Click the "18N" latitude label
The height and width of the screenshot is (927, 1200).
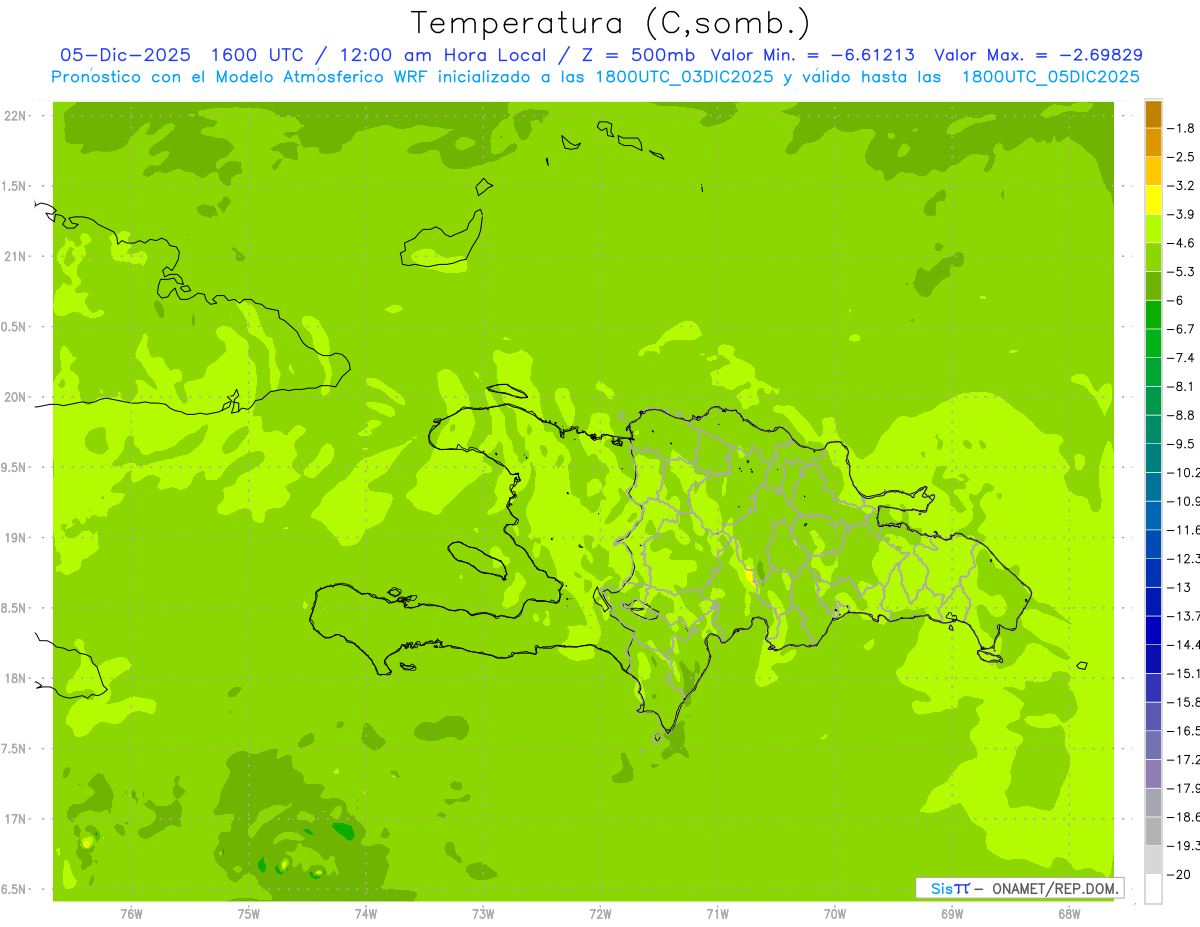[x=15, y=678]
